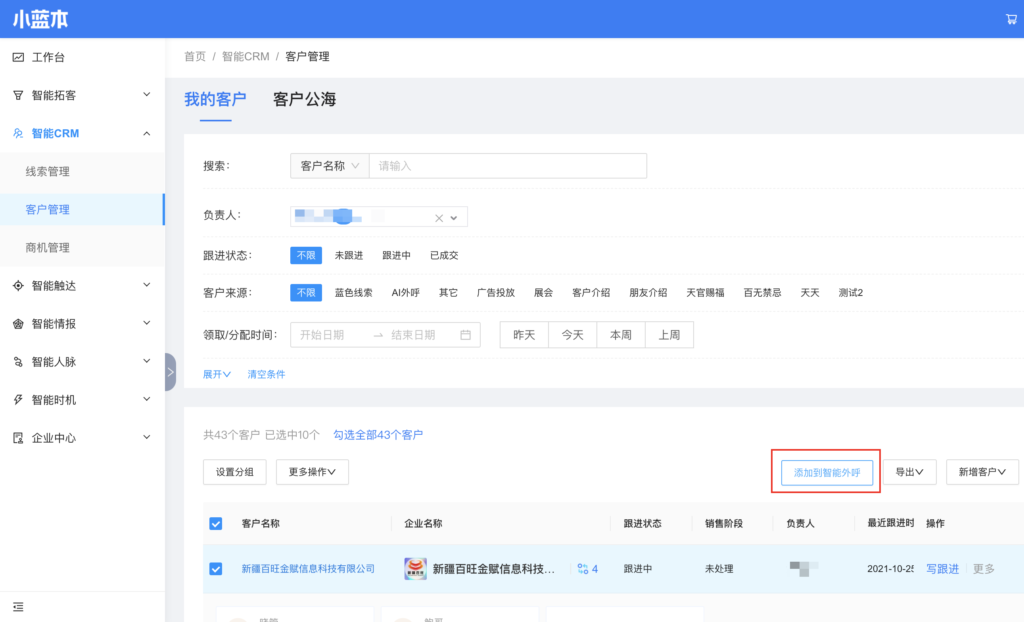Select 未跟进 follow-up status filter
This screenshot has height=622, width=1024.
tap(348, 256)
